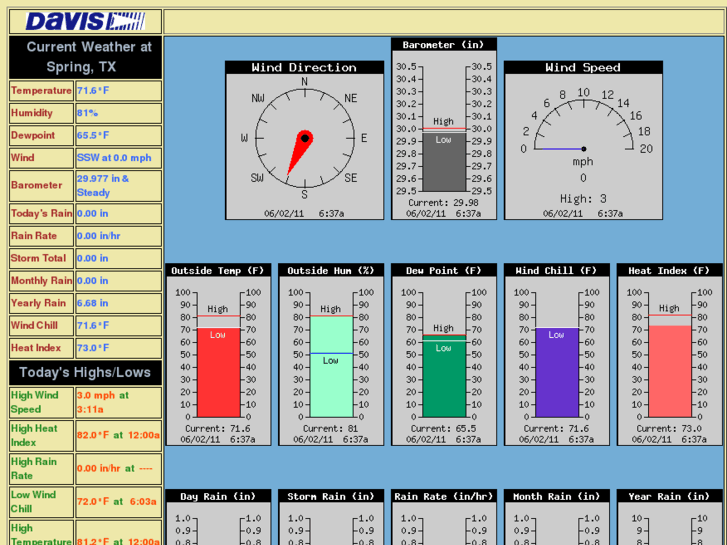The width and height of the screenshot is (727, 545).
Task: Click the Storm Rain graph panel
Action: [330, 517]
